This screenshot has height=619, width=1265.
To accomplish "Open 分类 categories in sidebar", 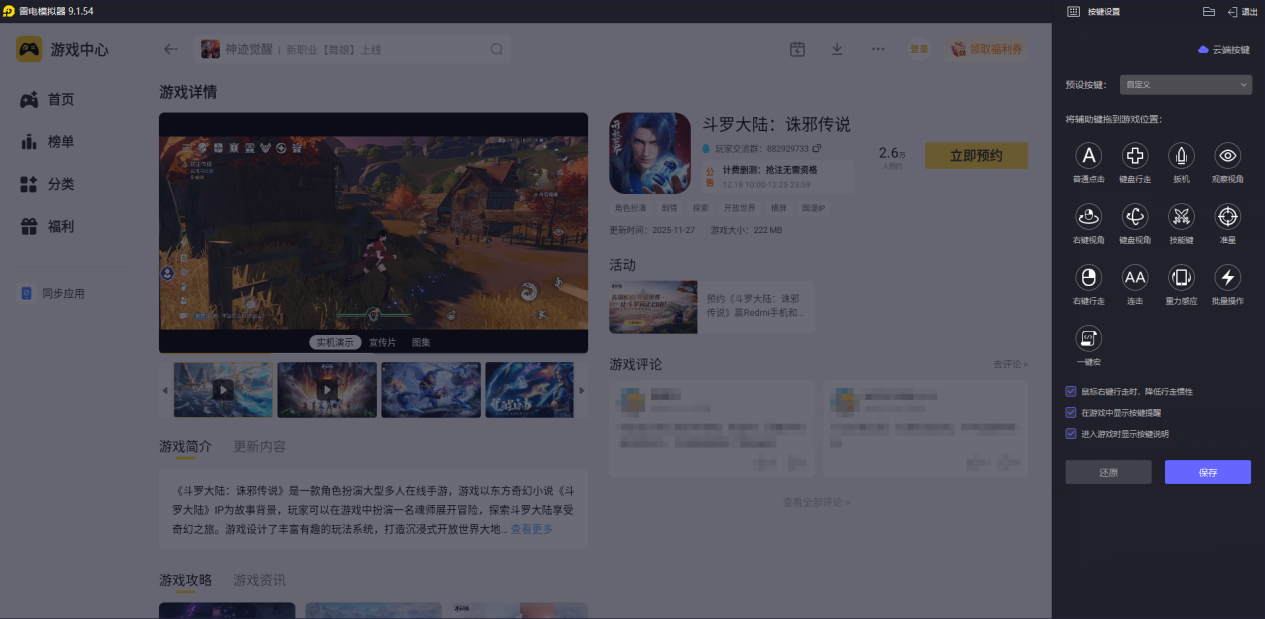I will point(47,184).
